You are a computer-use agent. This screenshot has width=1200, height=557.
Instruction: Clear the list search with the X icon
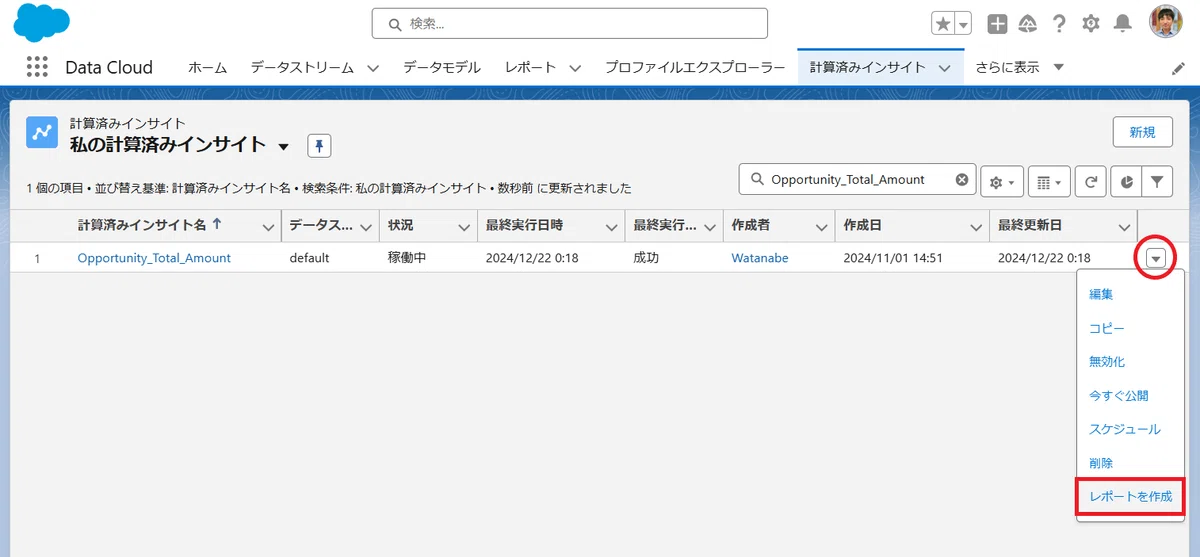click(x=962, y=180)
